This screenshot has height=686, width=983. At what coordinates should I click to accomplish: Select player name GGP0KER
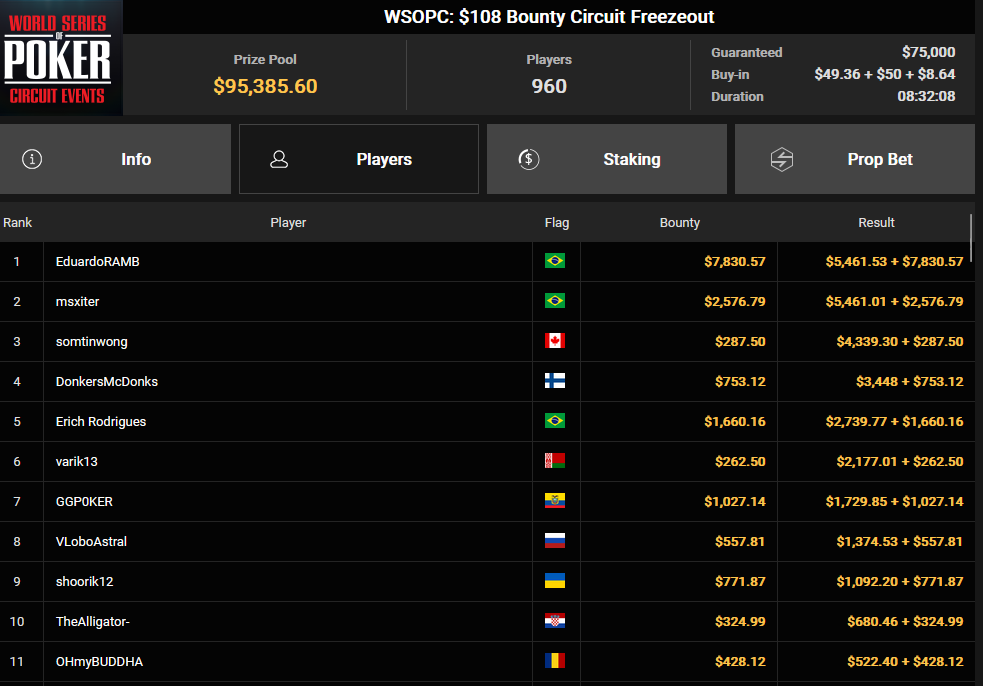pos(84,502)
